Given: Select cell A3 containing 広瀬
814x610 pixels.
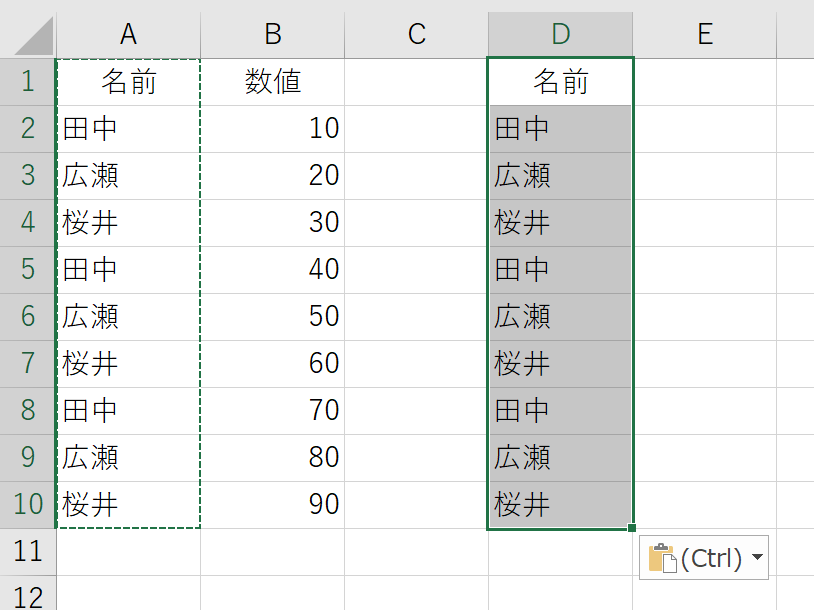Looking at the screenshot, I should pyautogui.click(x=128, y=175).
